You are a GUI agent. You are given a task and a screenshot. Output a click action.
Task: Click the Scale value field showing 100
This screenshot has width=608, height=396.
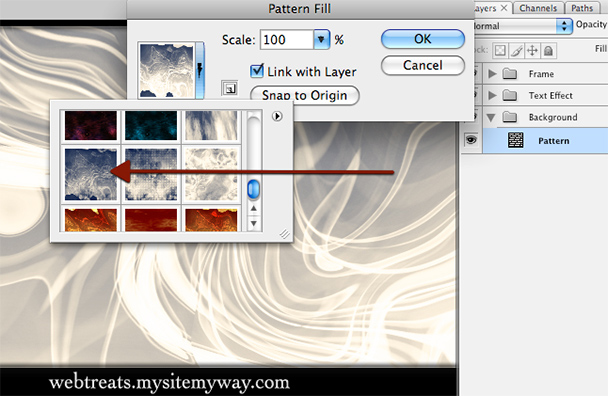tap(287, 40)
